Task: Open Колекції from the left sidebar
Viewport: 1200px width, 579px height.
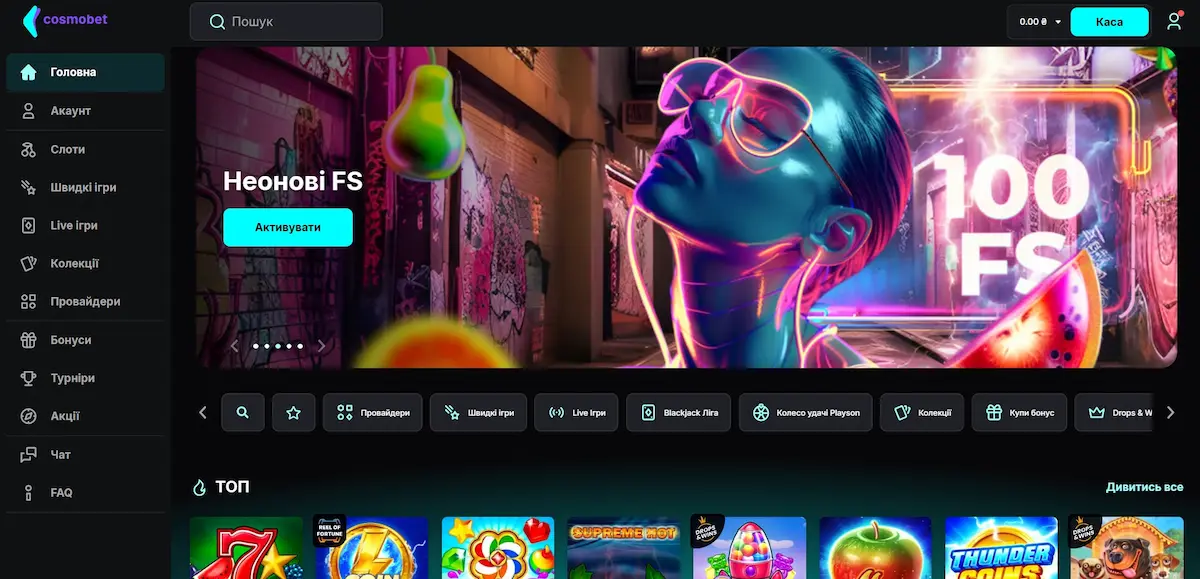Action: (x=85, y=263)
